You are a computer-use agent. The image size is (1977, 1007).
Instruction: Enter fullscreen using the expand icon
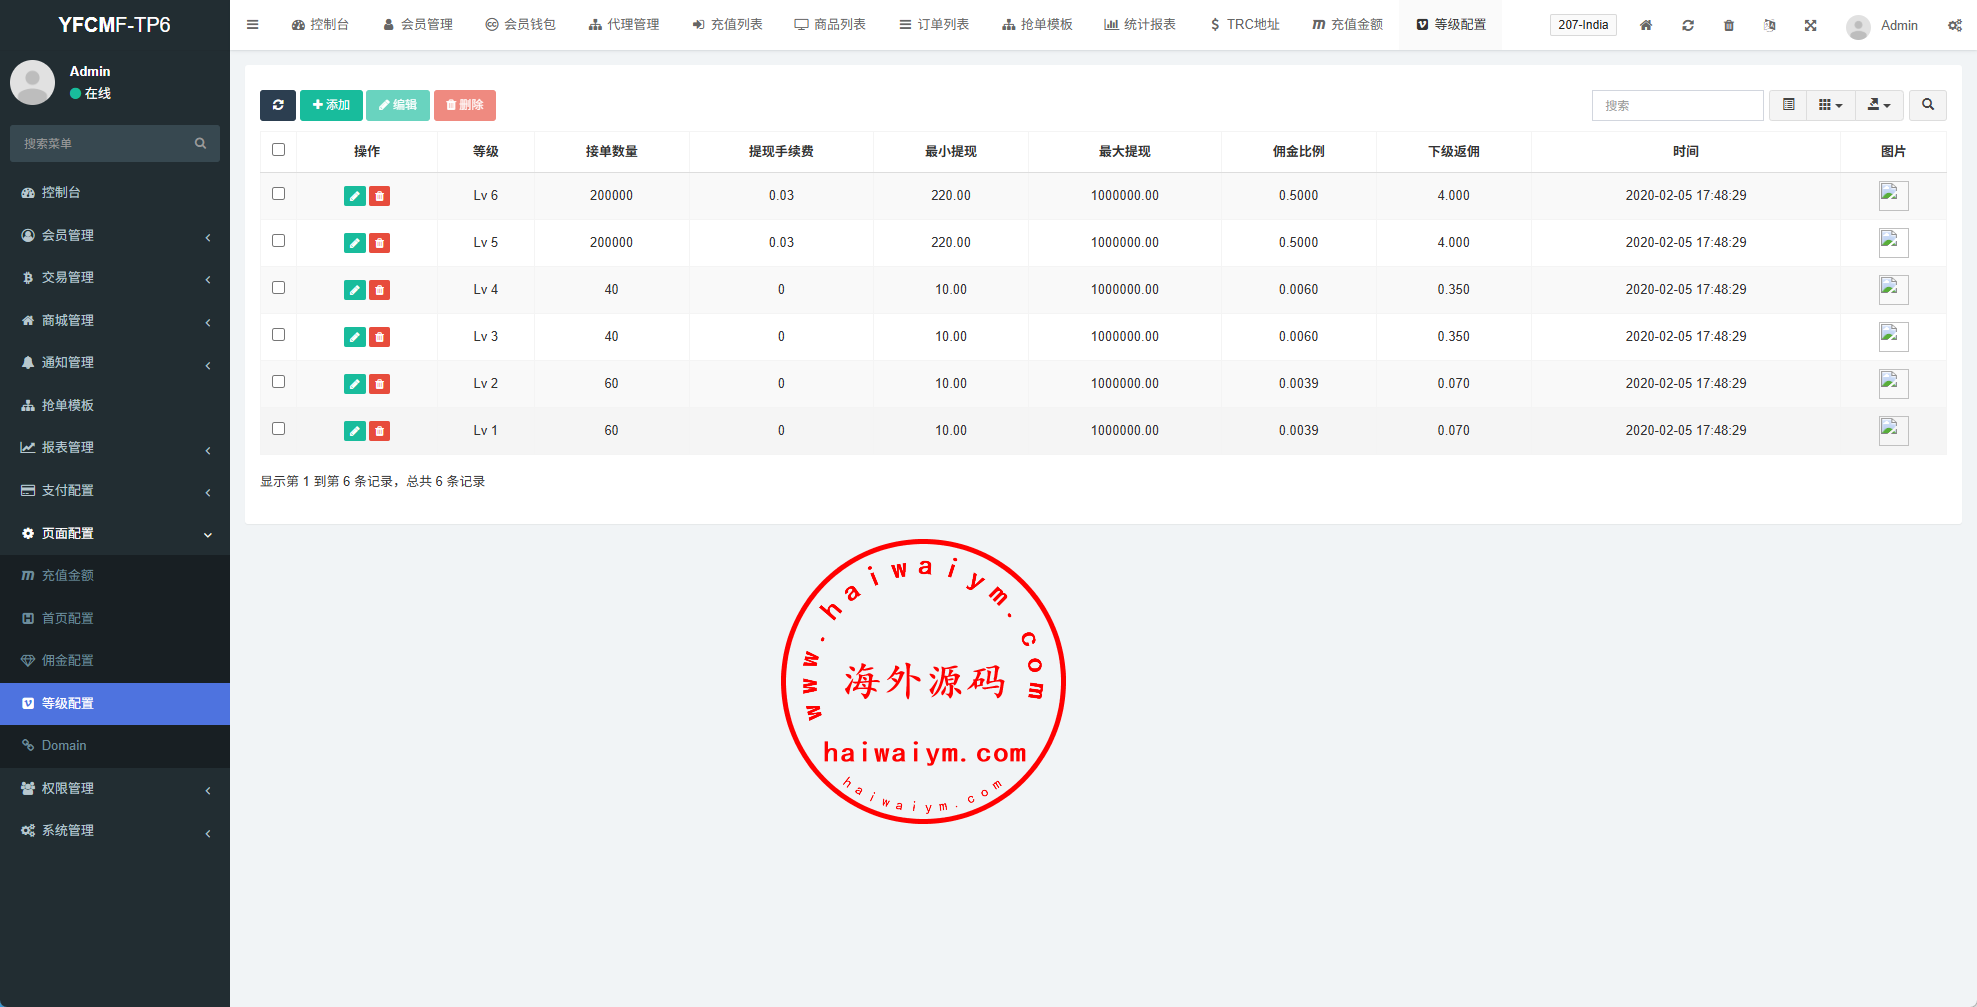click(1810, 25)
